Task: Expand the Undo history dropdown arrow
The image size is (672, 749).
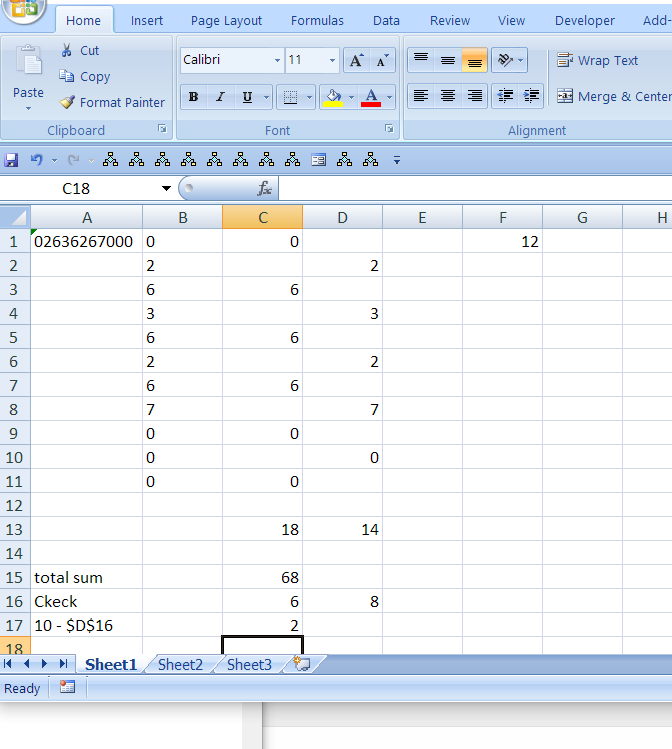Action: point(54,160)
